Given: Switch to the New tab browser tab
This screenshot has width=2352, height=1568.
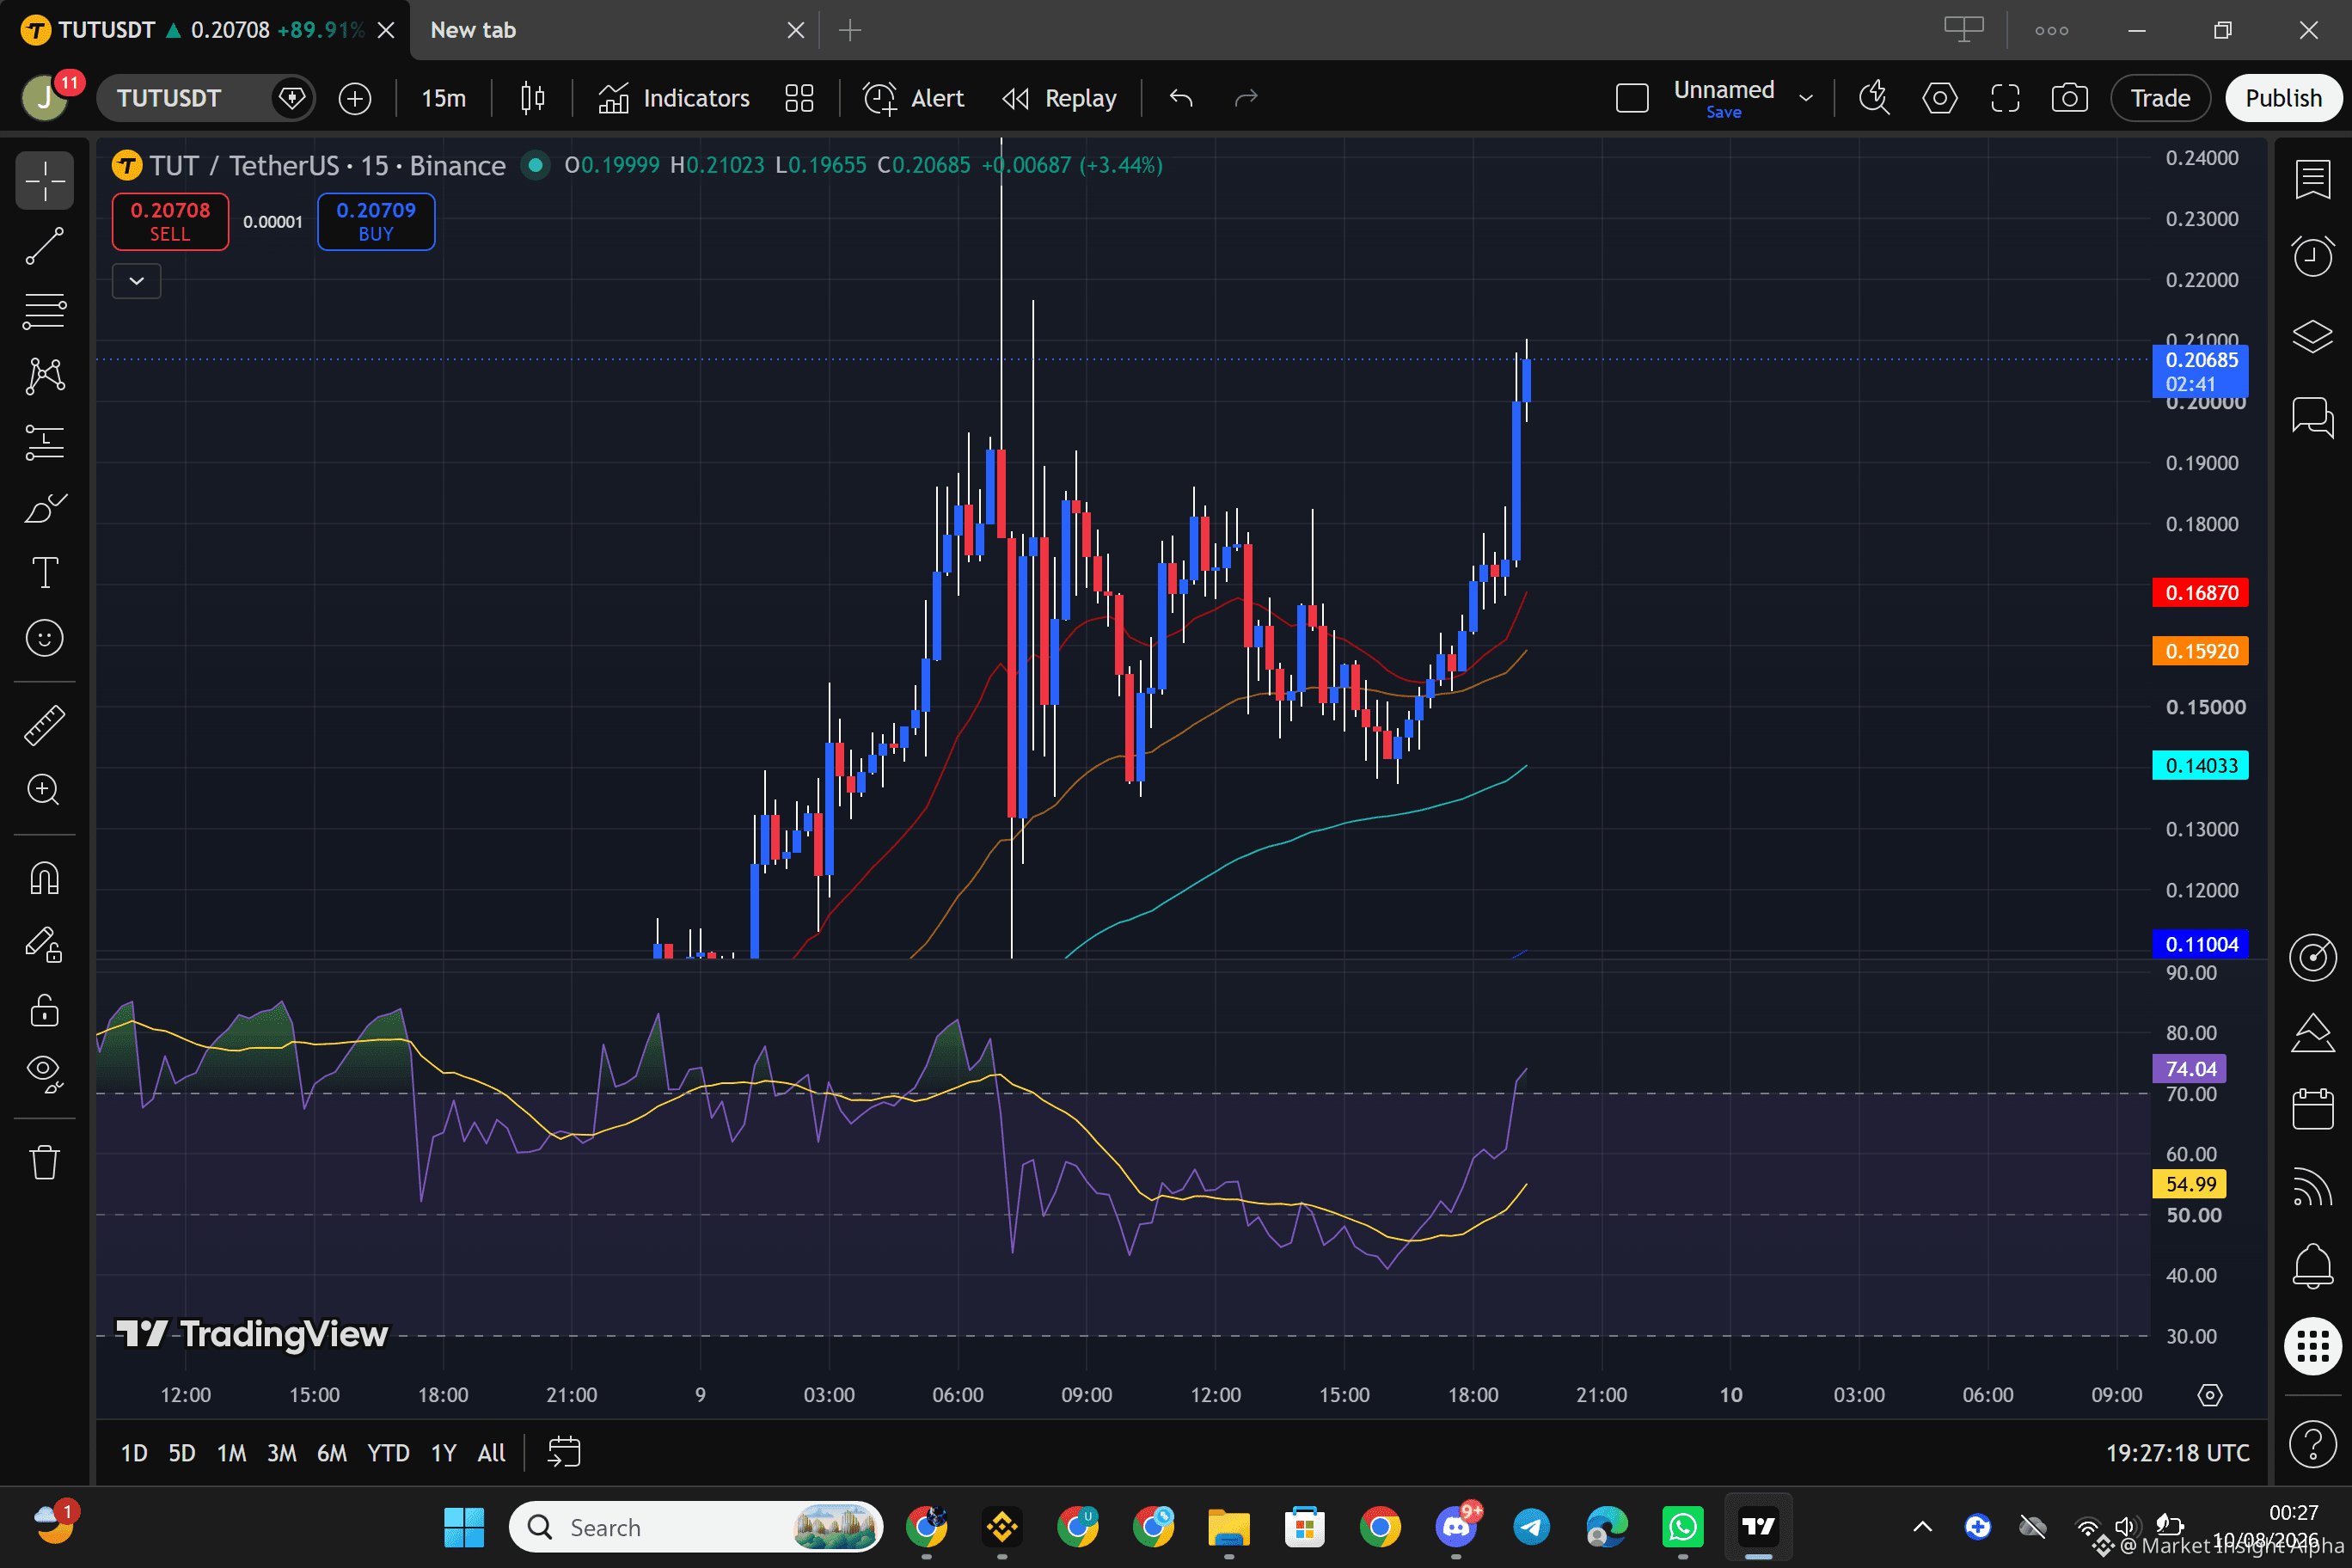Looking at the screenshot, I should [x=613, y=30].
